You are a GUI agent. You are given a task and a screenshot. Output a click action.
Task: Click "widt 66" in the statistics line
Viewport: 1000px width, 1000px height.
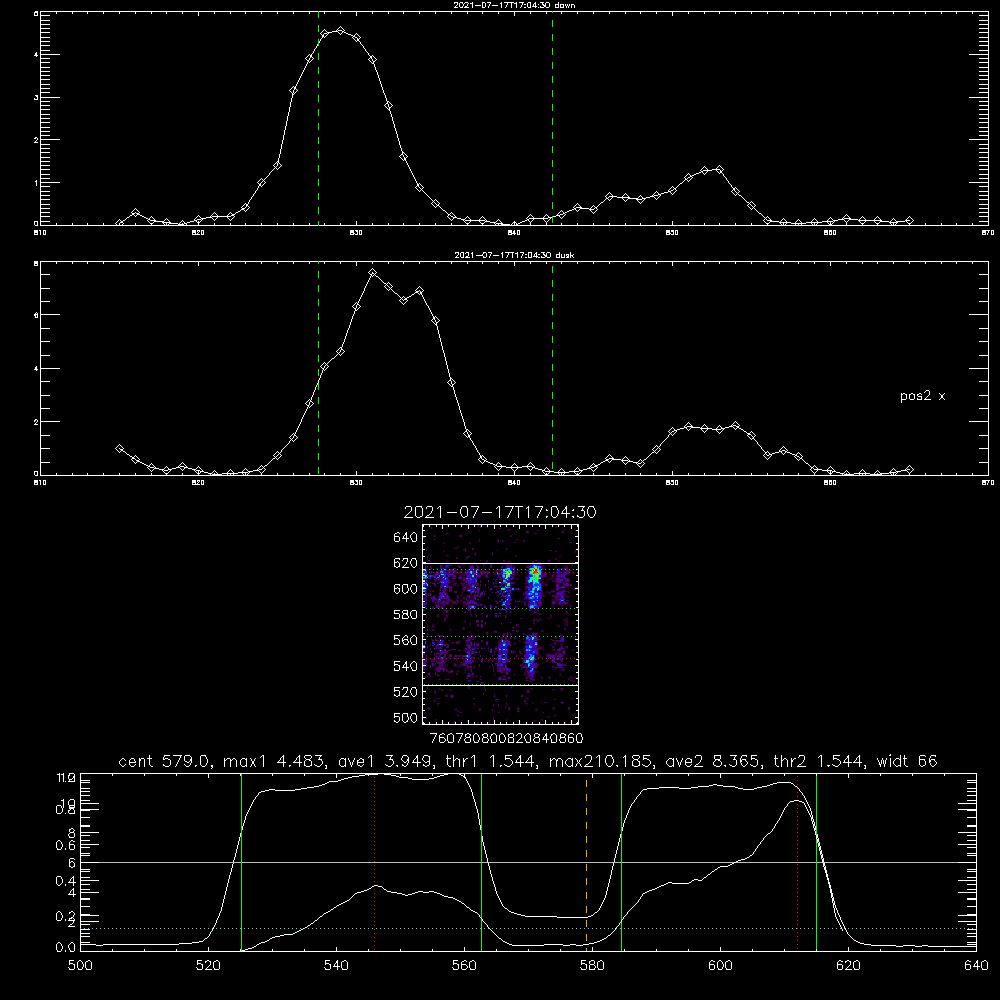[907, 761]
